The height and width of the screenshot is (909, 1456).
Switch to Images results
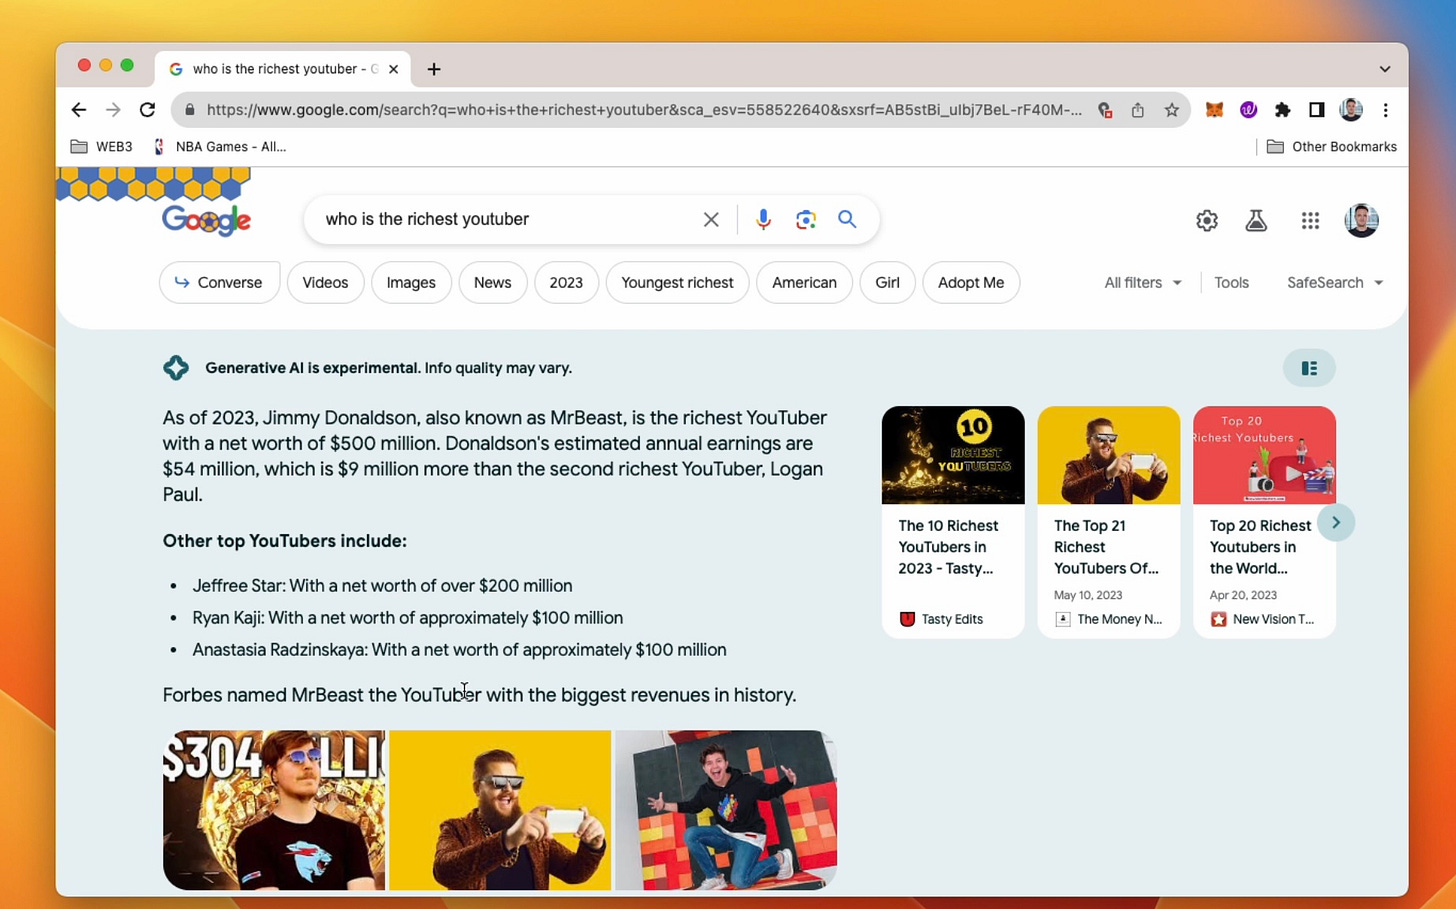coord(411,282)
